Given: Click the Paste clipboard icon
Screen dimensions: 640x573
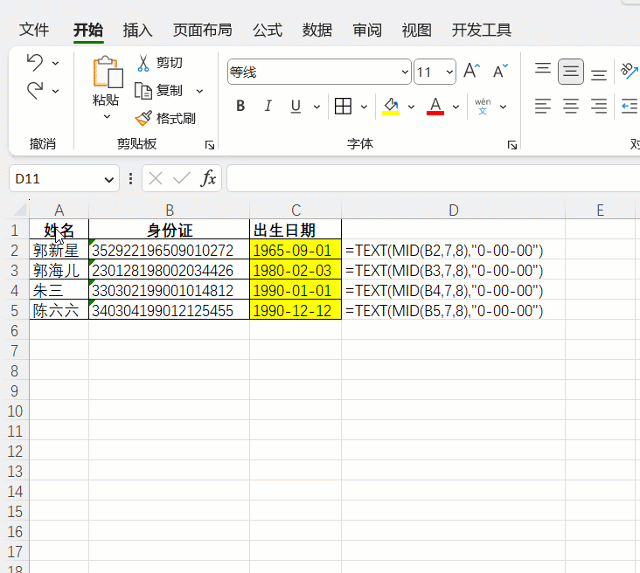Looking at the screenshot, I should pos(106,73).
